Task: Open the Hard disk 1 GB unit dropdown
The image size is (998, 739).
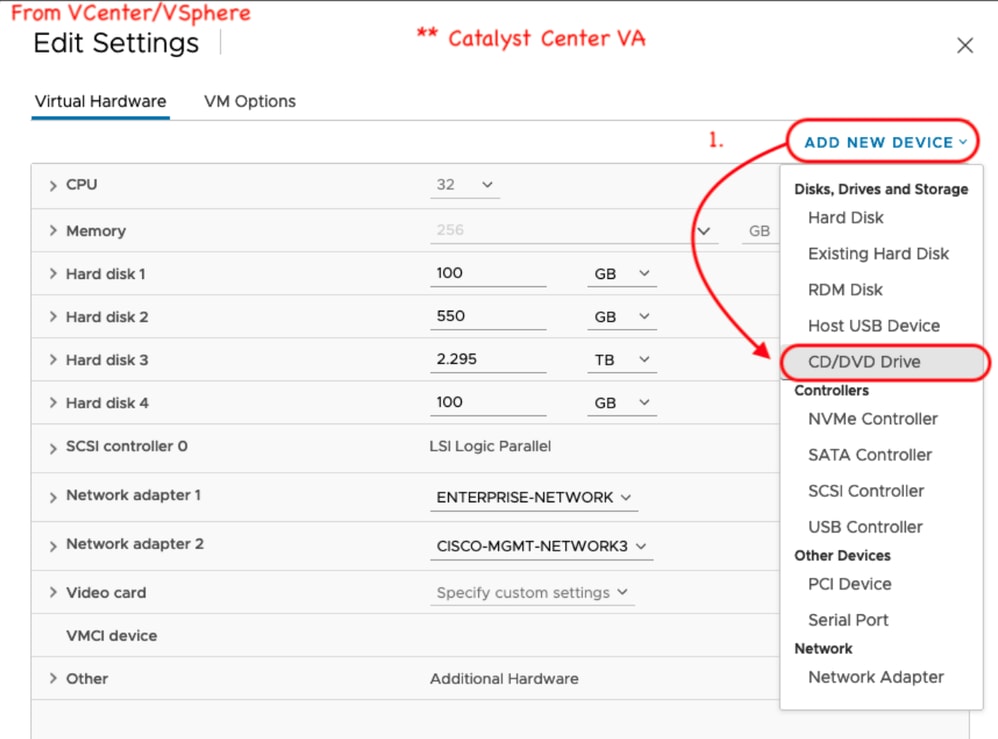Action: coord(622,274)
